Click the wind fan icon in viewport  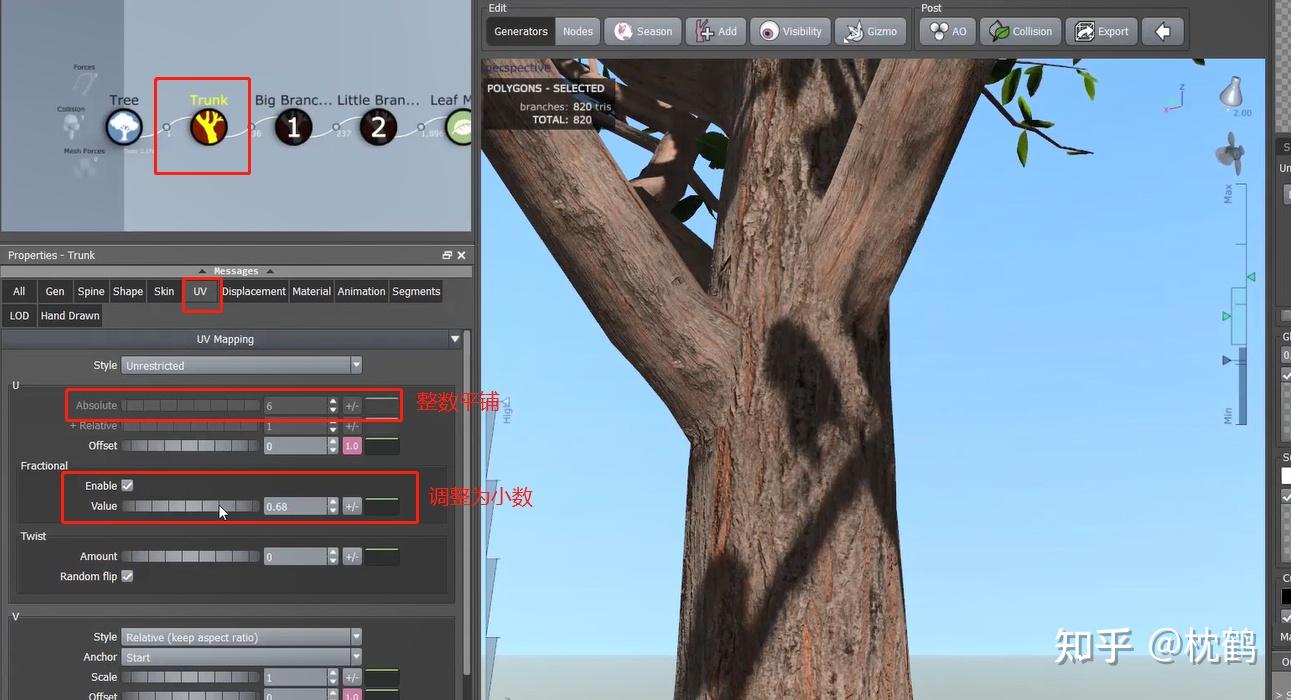[x=1230, y=153]
